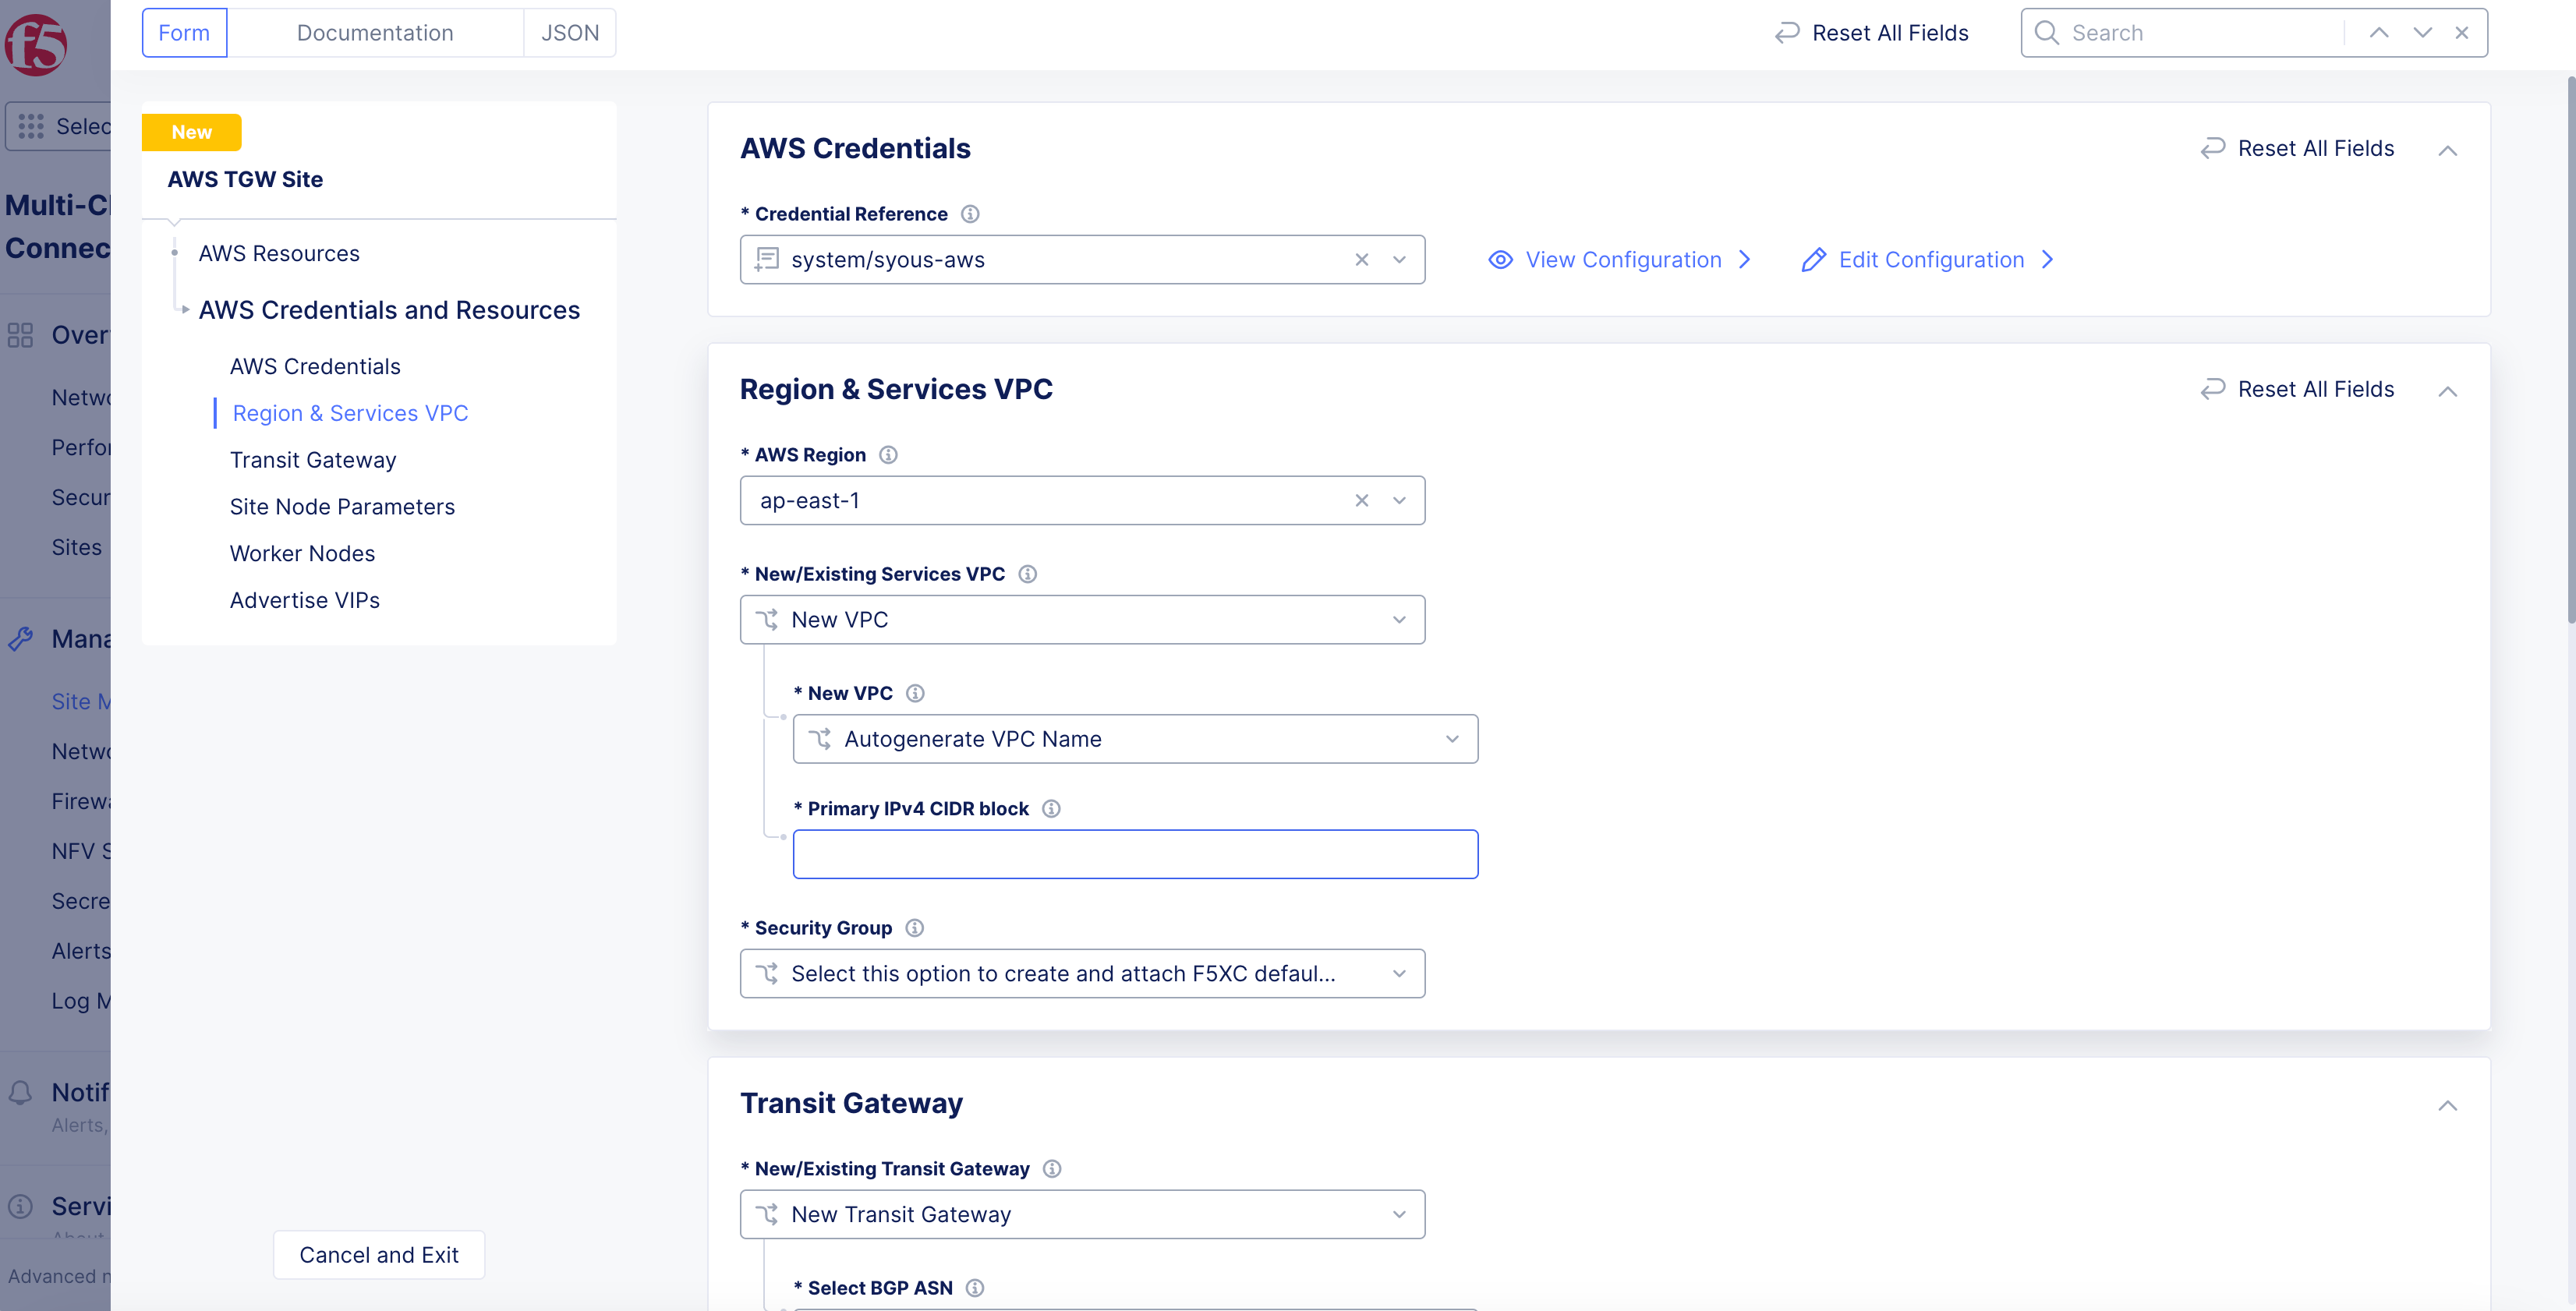This screenshot has height=1311, width=2576.
Task: Click Reset All Fields icon for Region & Services VPC
Action: 2212,389
